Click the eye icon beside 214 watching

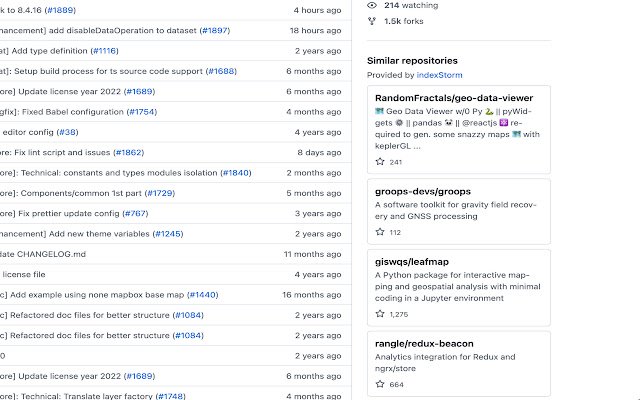coord(371,5)
